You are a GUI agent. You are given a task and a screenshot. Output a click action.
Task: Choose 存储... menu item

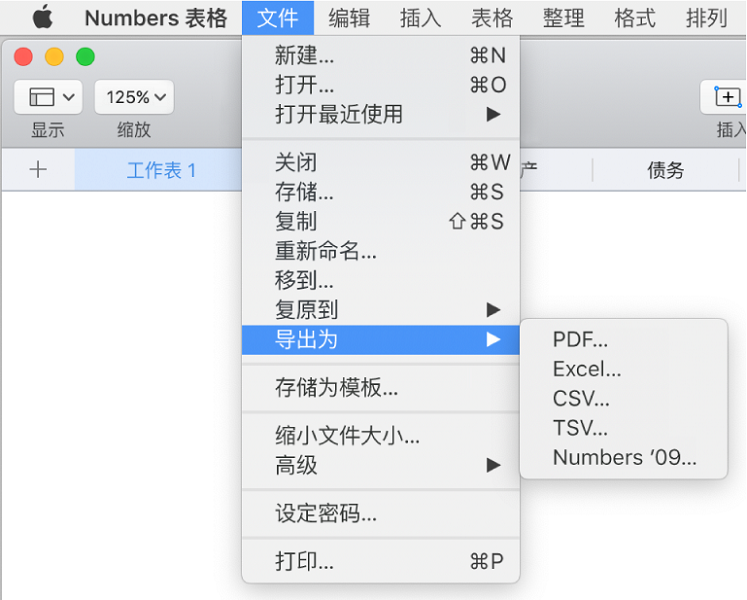(x=381, y=192)
